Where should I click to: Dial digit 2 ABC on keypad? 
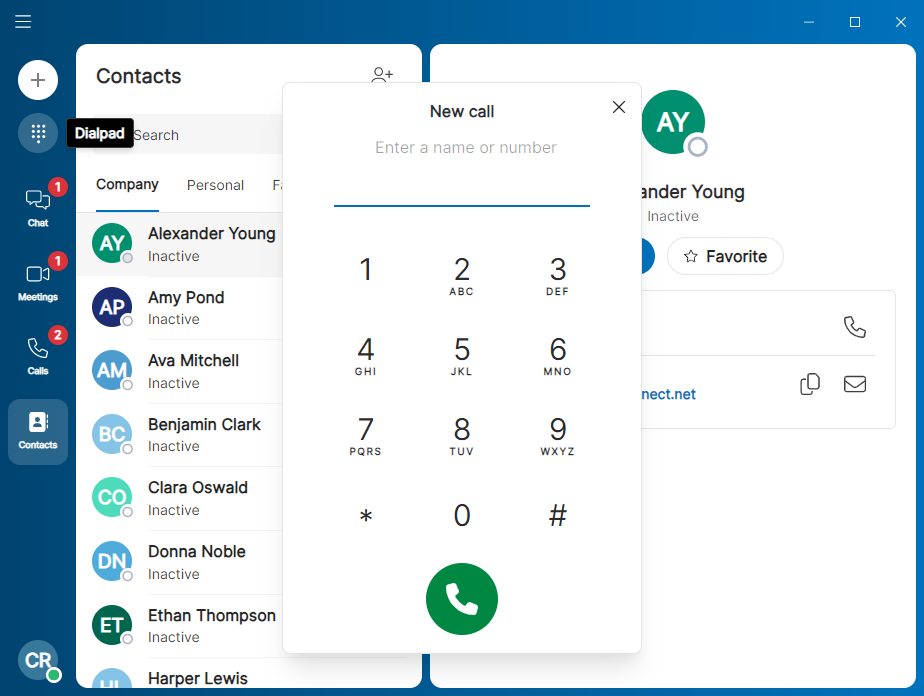tap(462, 276)
